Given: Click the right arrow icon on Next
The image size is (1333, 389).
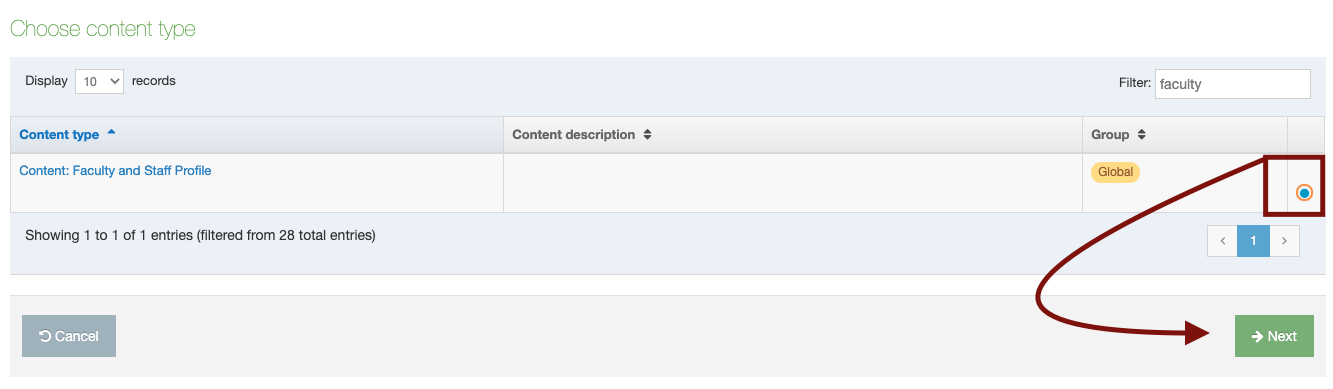Looking at the screenshot, I should [x=1257, y=336].
